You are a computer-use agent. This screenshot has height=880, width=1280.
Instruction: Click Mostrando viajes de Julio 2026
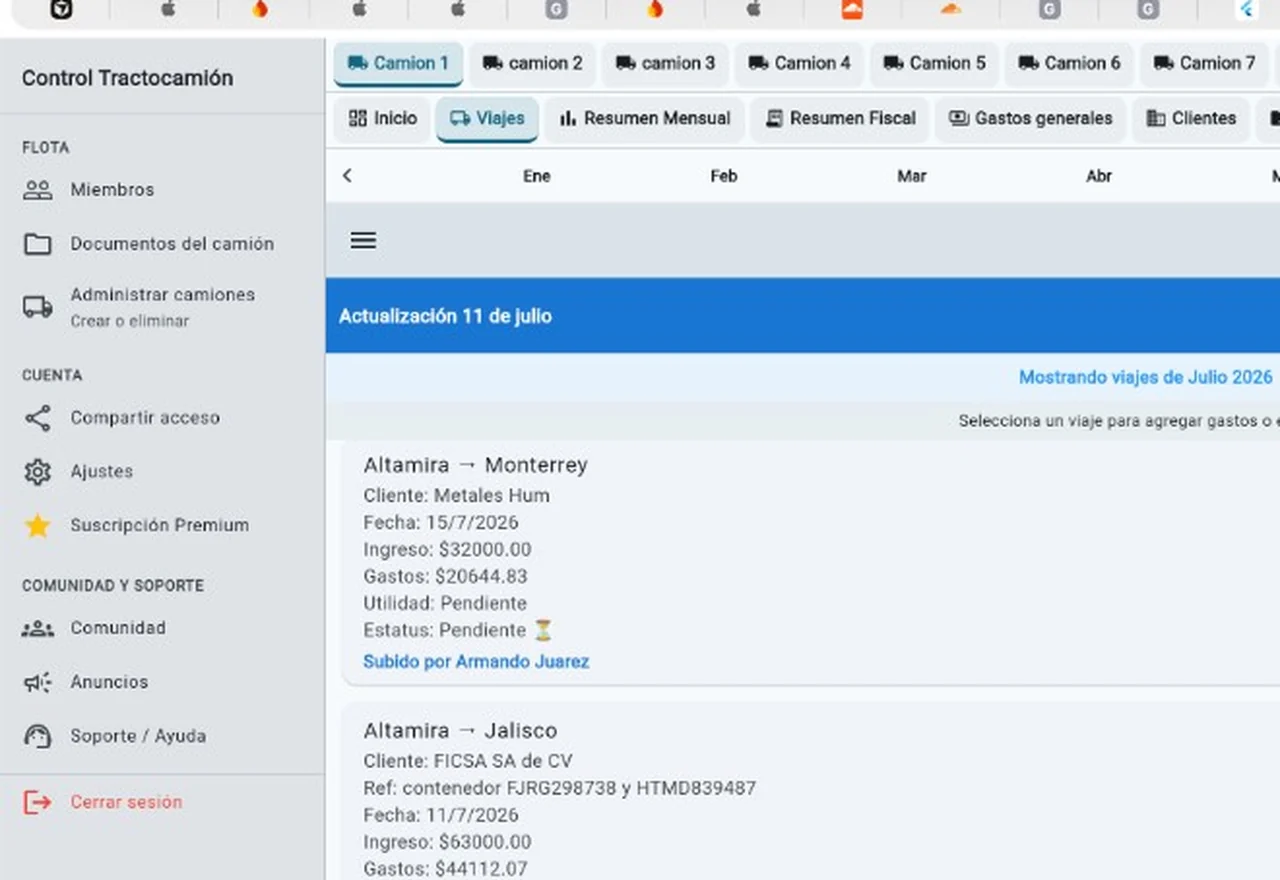click(x=1145, y=378)
